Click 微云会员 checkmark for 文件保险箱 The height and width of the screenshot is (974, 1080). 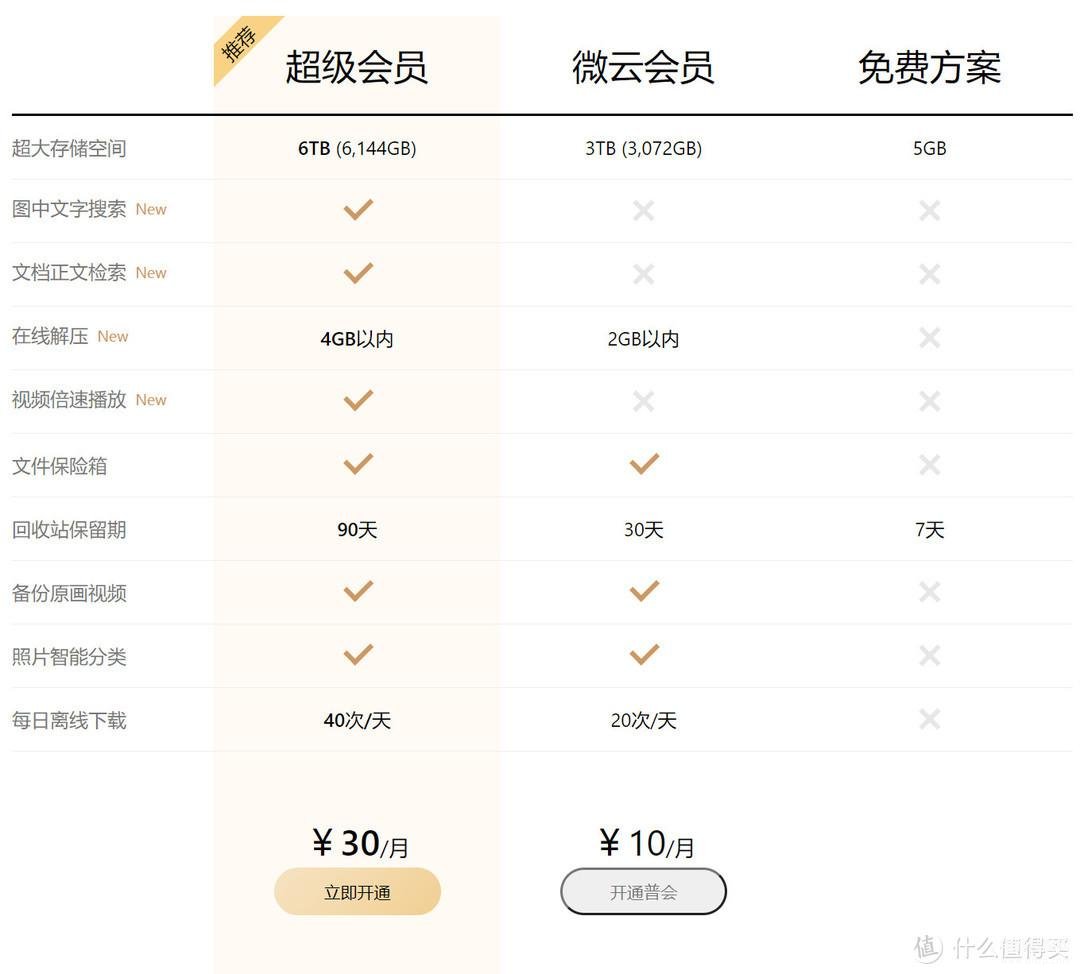[644, 464]
